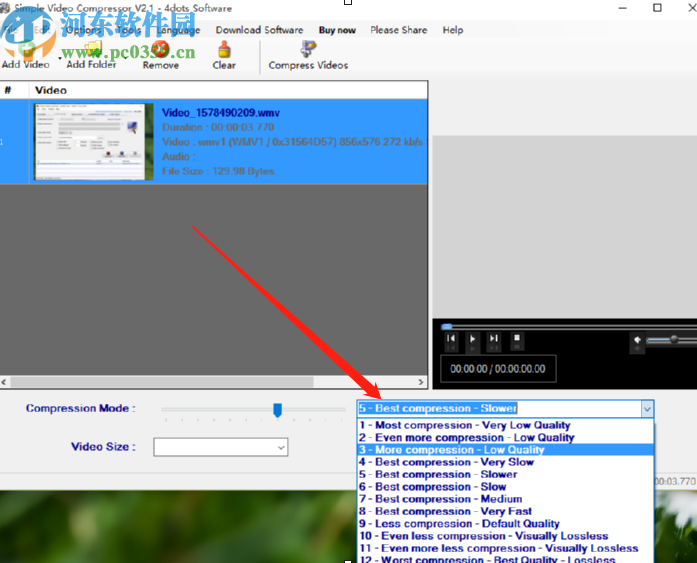Adjust the player volume slider
This screenshot has height=563, width=697.
[x=672, y=340]
